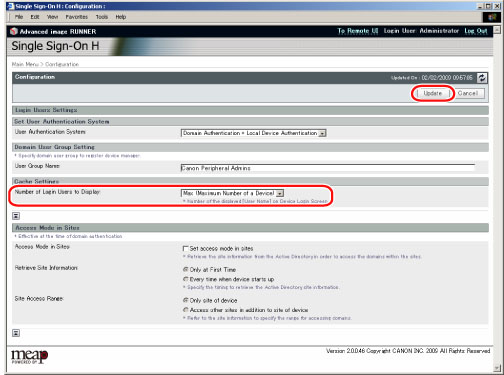Open Number of Login Users to Display dropdown
Viewport: 504px width, 375px height.
232,193
